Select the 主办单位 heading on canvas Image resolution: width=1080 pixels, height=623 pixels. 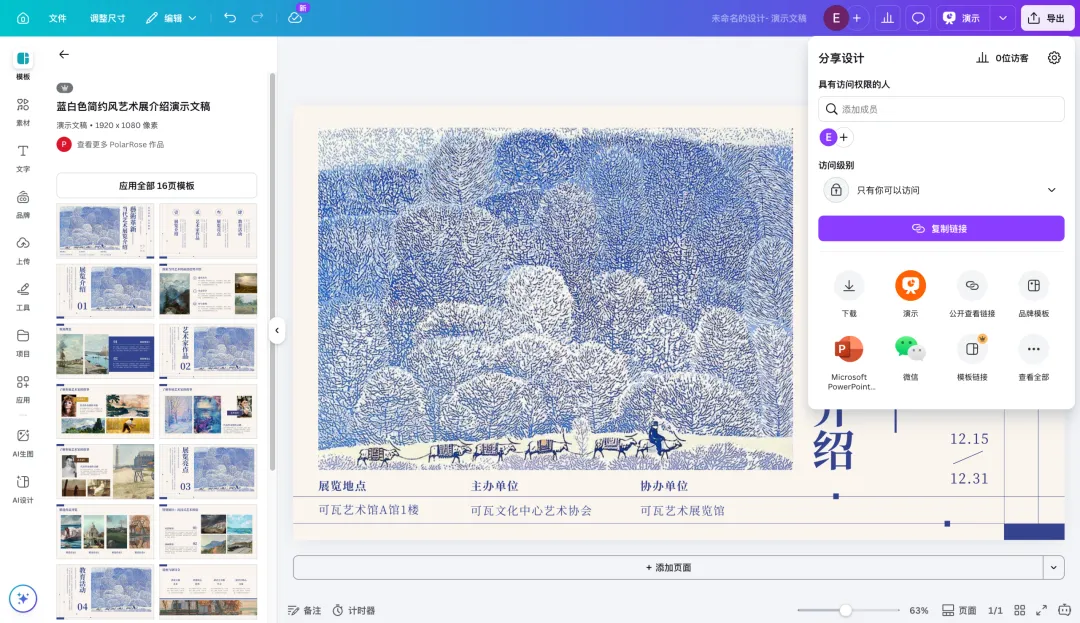click(x=495, y=486)
